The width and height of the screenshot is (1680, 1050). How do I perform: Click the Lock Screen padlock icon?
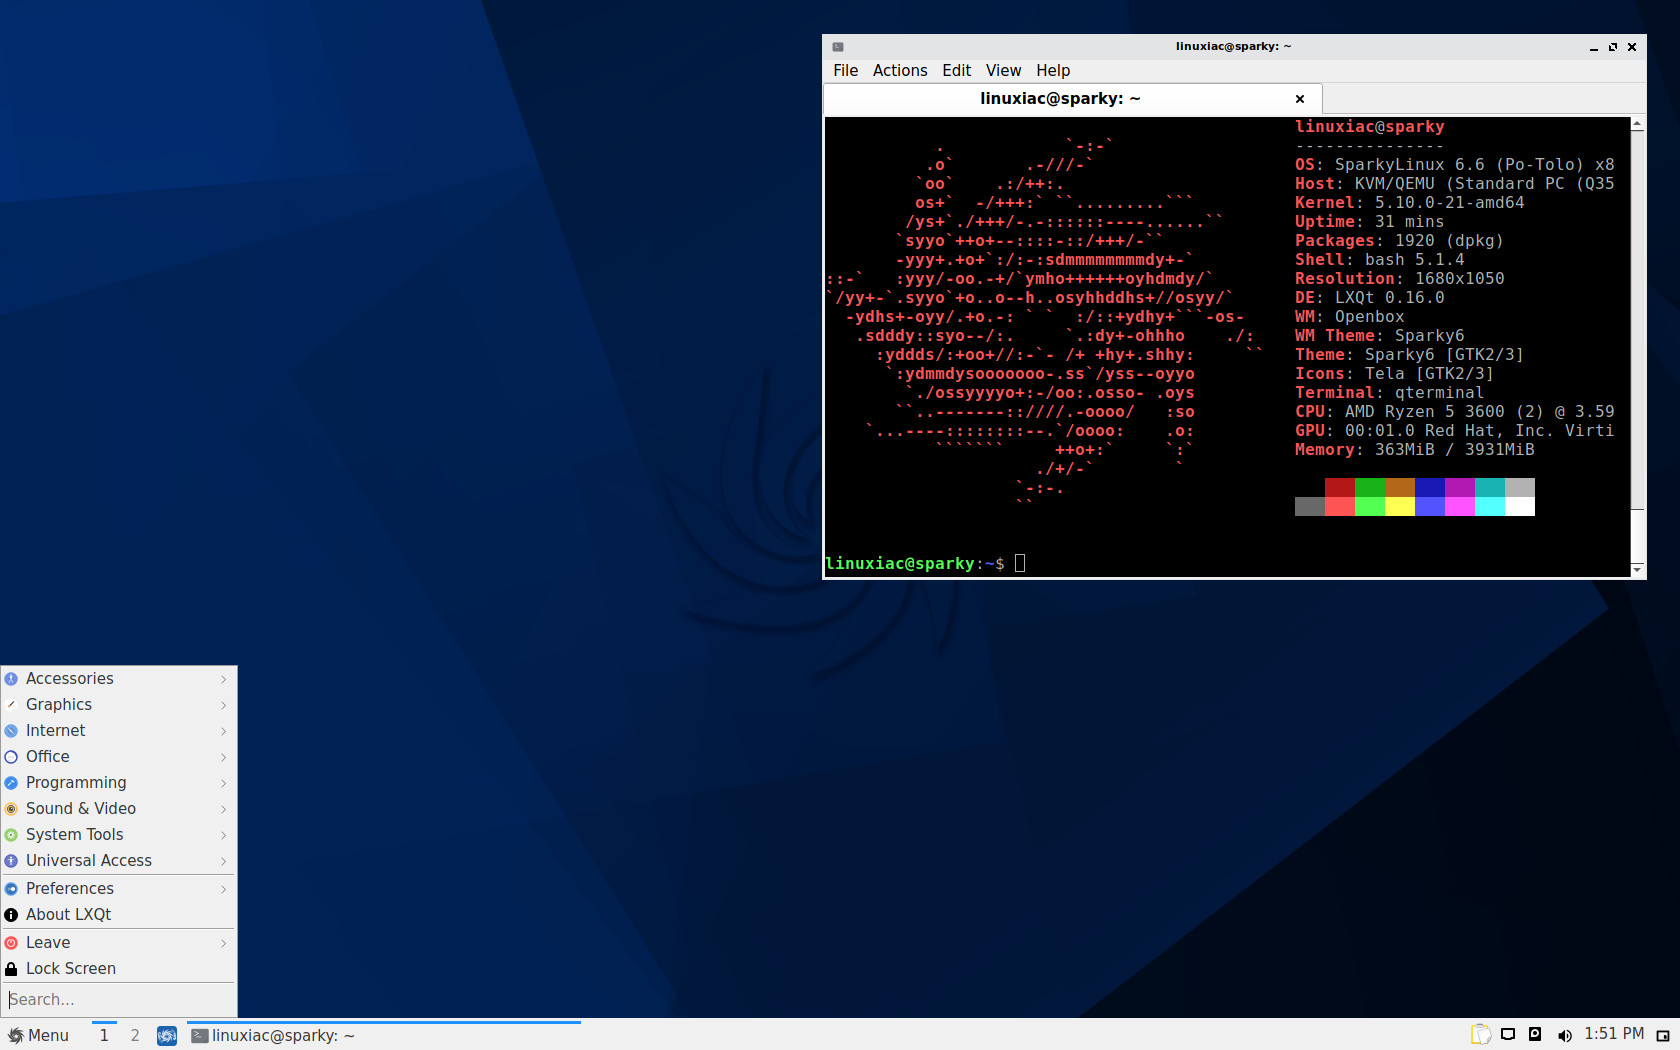pyautogui.click(x=11, y=969)
